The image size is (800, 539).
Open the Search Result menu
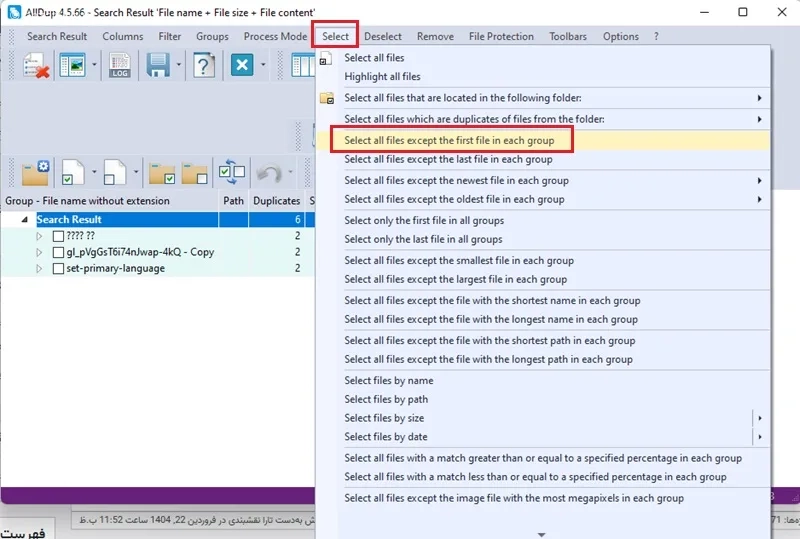(x=57, y=36)
